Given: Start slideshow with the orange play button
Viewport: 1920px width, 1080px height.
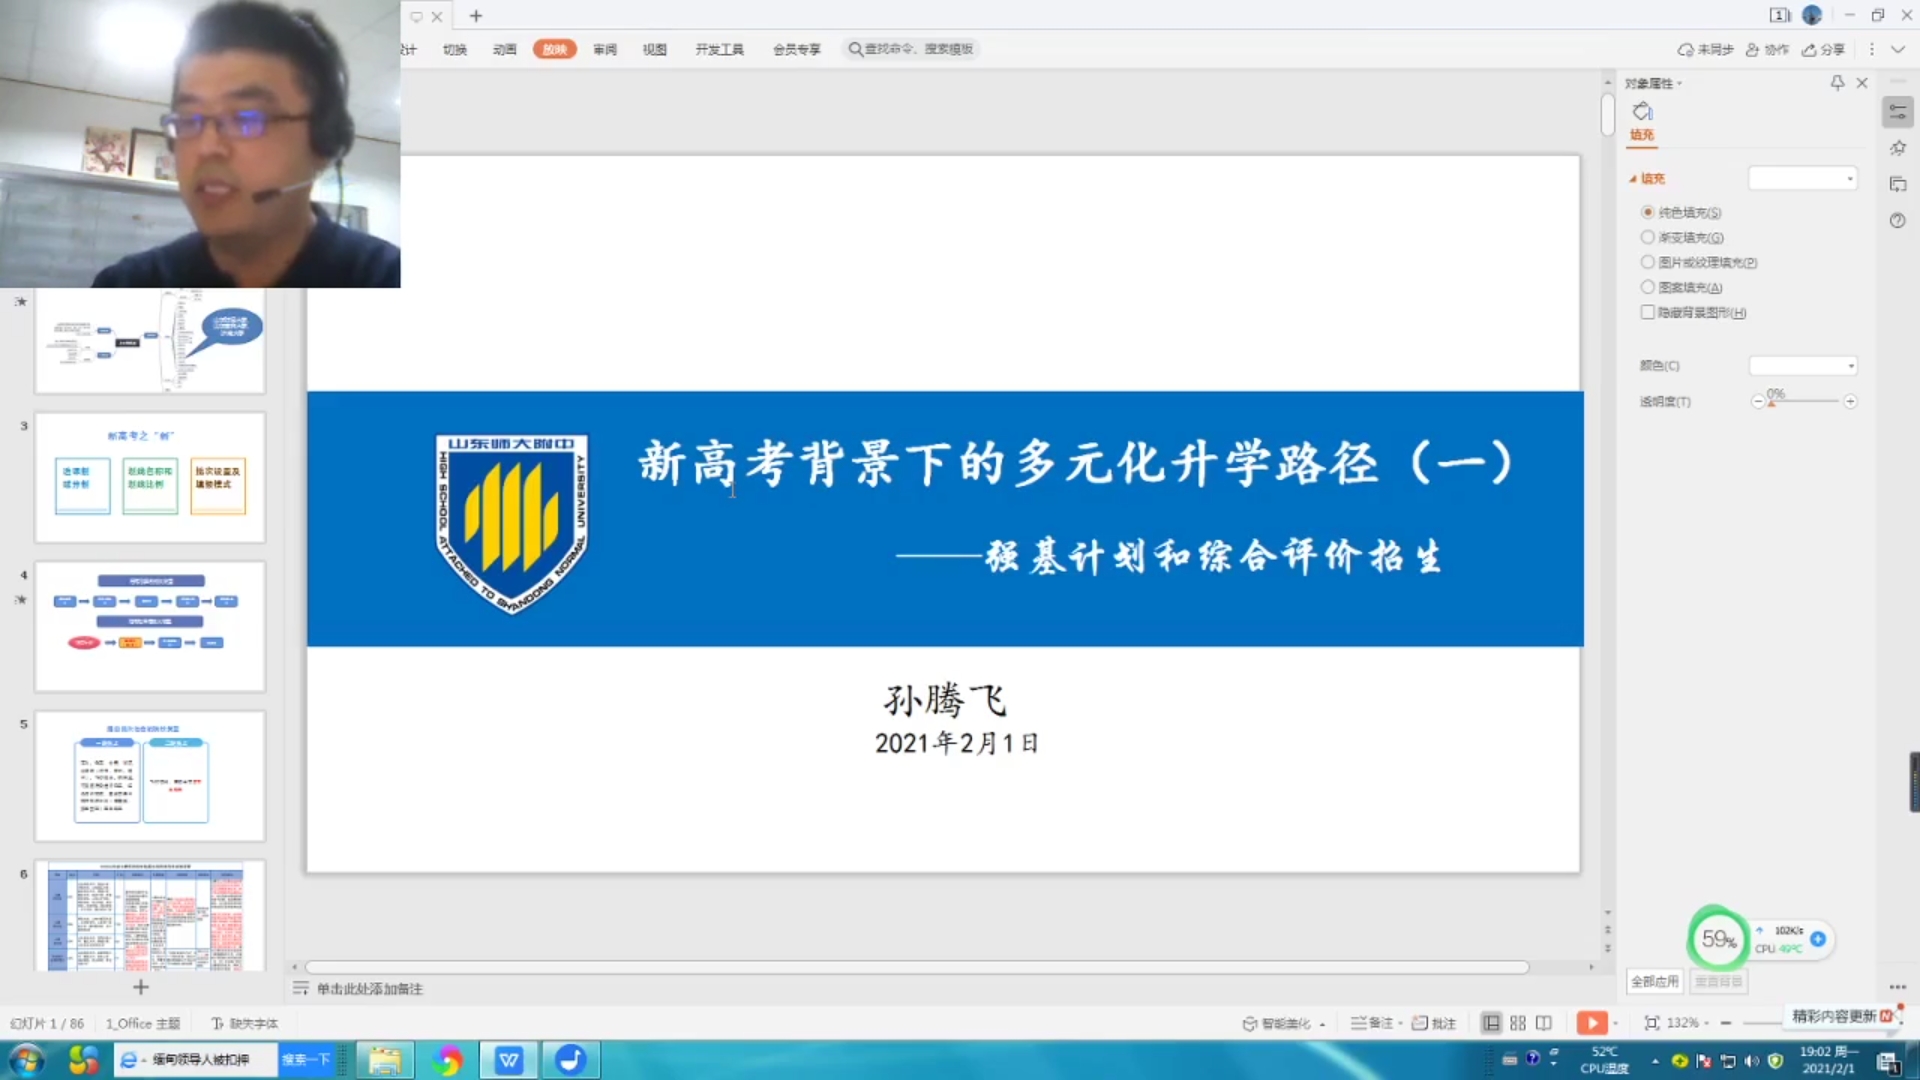Looking at the screenshot, I should coord(1591,1023).
